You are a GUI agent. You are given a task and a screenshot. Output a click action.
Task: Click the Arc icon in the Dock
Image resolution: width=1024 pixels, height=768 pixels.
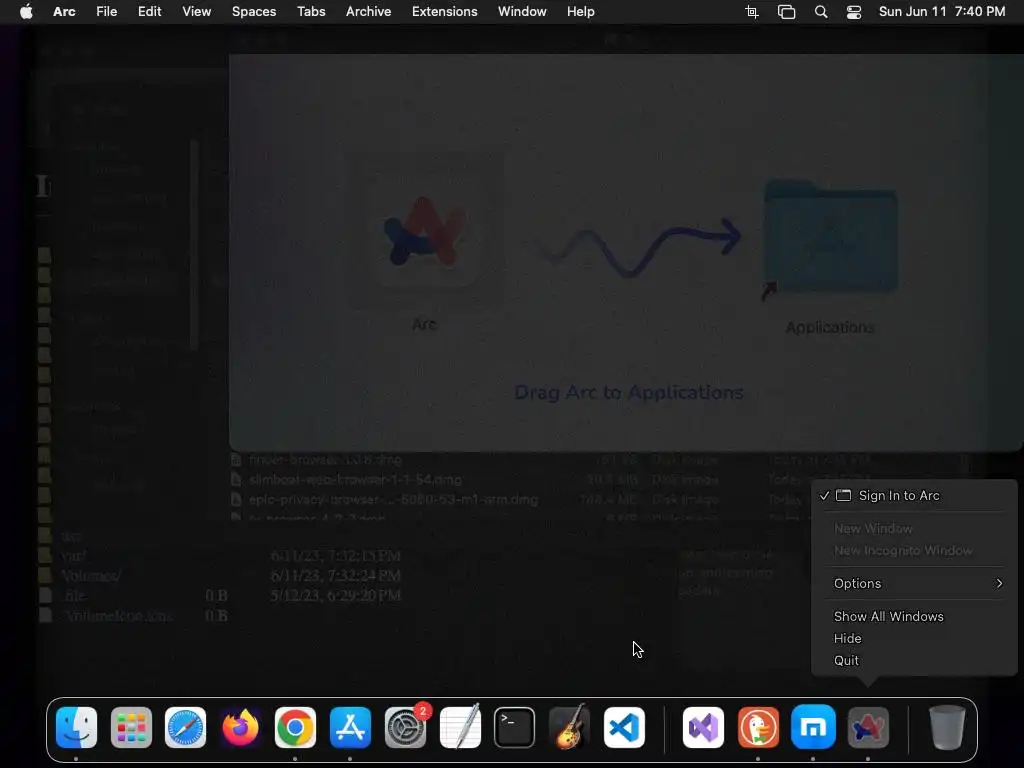point(868,728)
